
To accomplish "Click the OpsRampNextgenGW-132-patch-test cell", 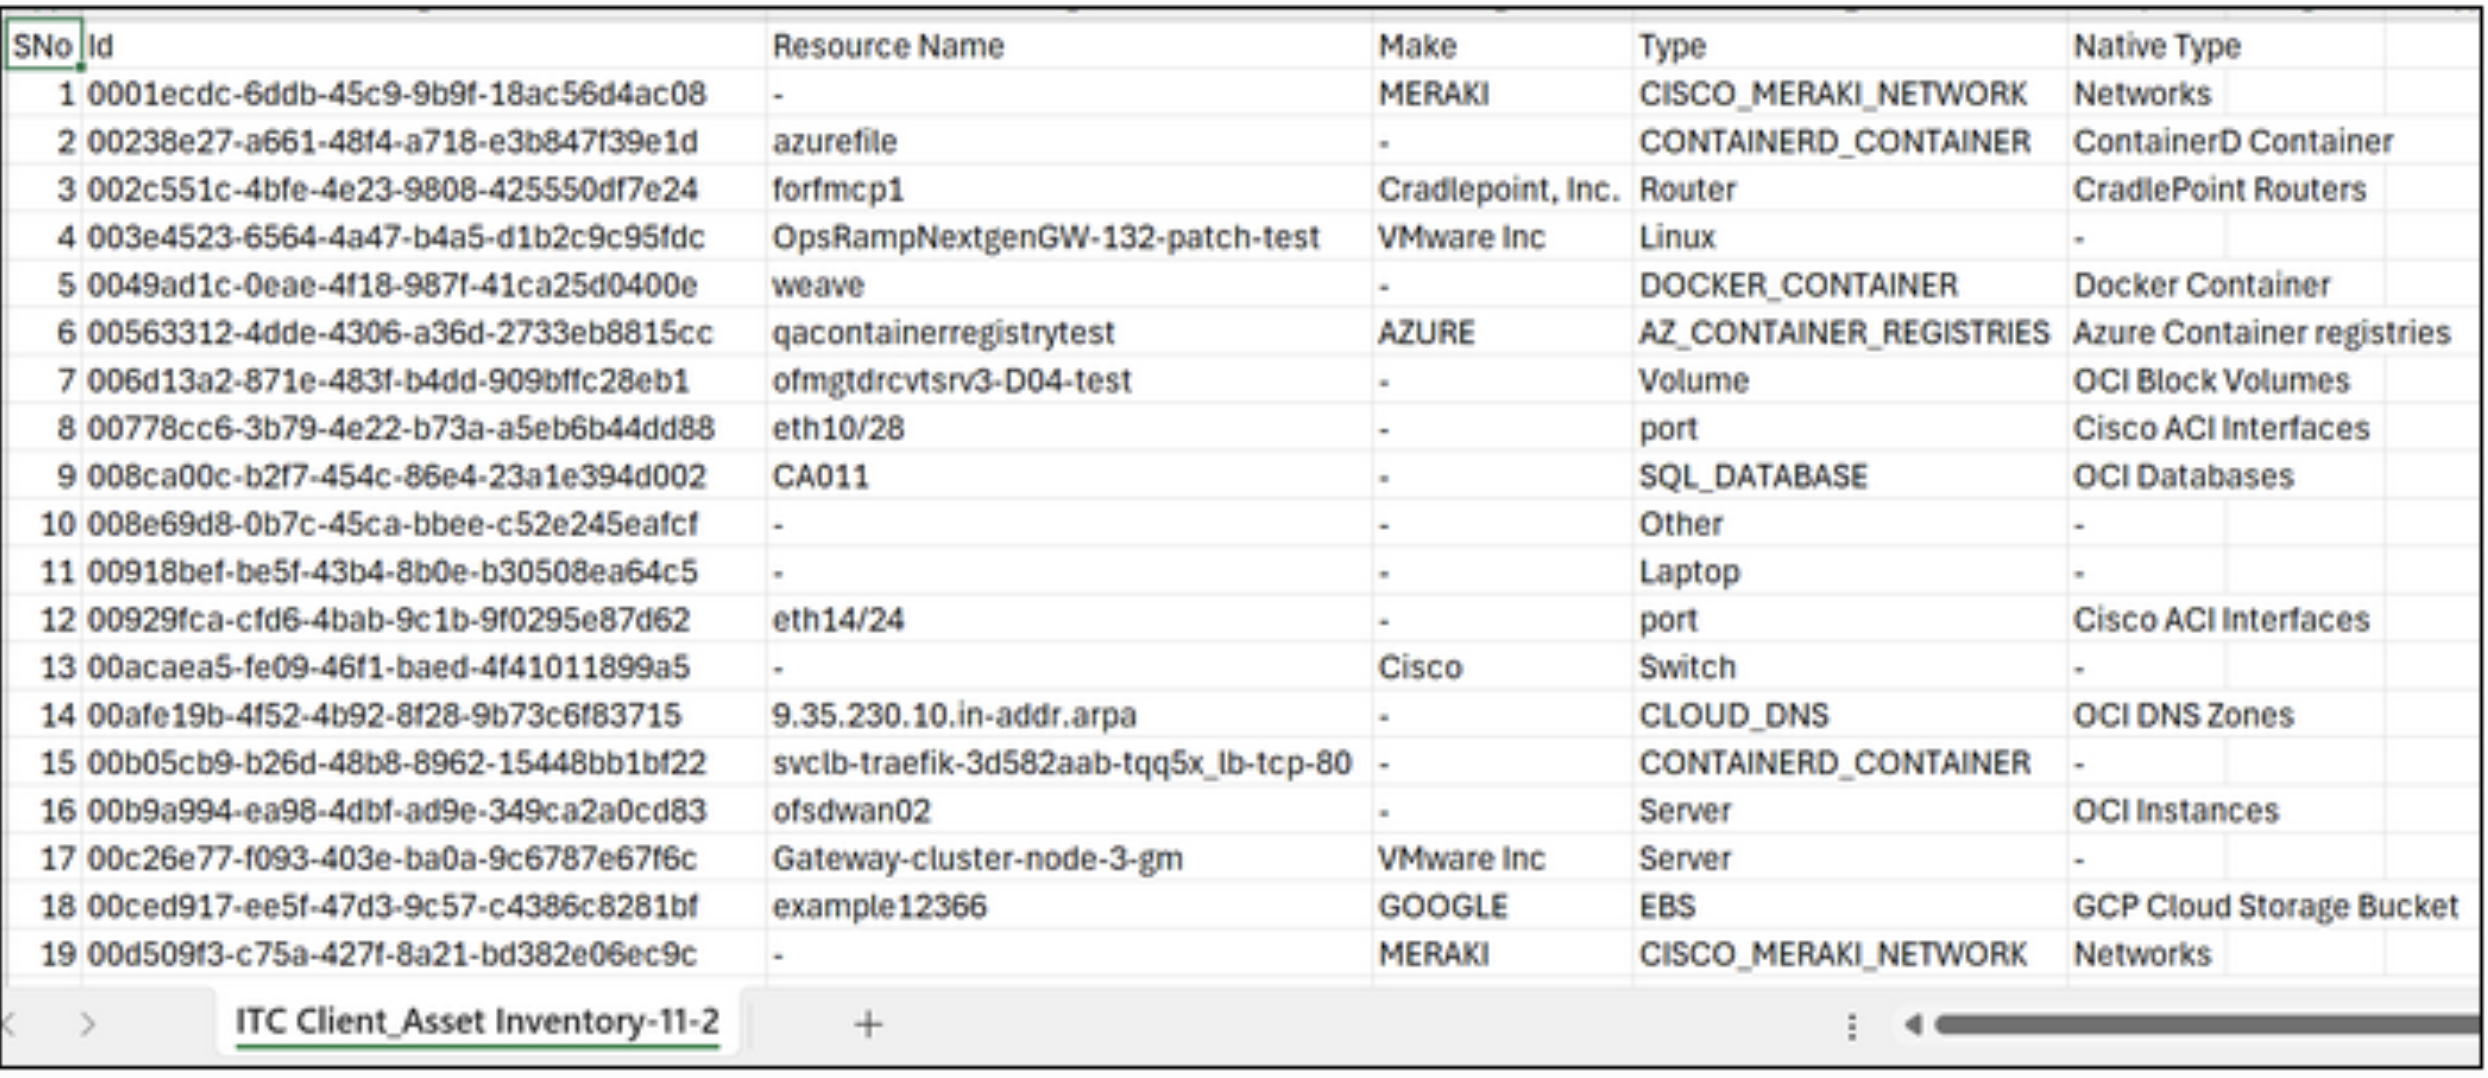I will coord(1045,238).
